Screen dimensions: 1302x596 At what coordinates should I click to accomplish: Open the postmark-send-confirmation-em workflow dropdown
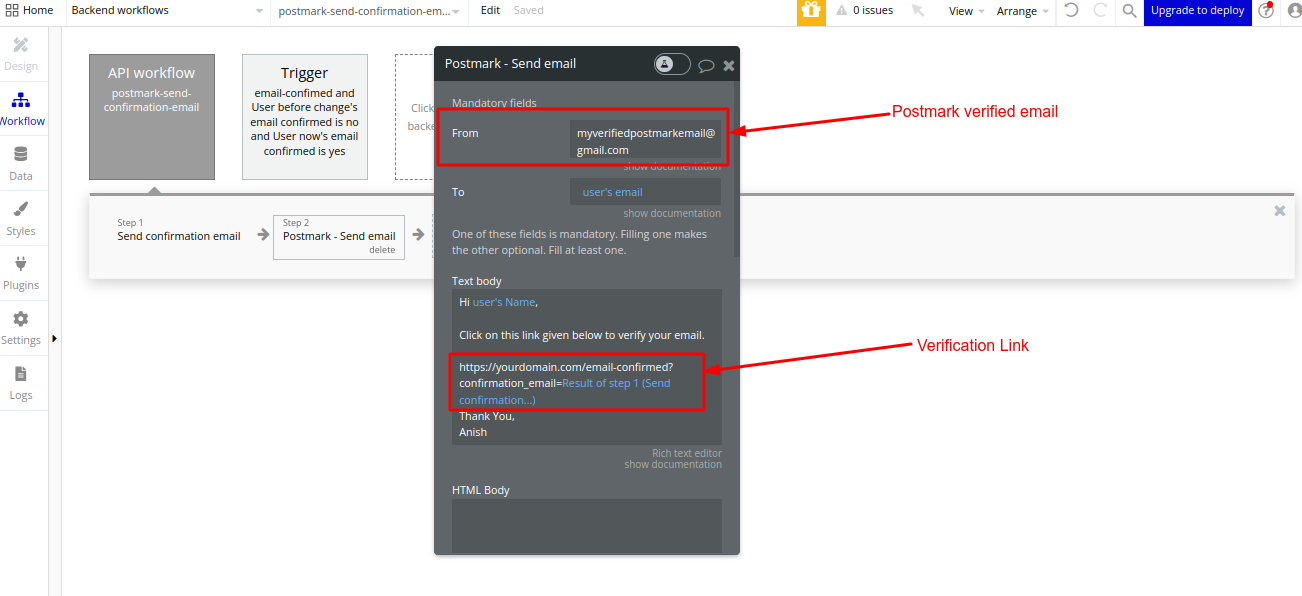370,11
